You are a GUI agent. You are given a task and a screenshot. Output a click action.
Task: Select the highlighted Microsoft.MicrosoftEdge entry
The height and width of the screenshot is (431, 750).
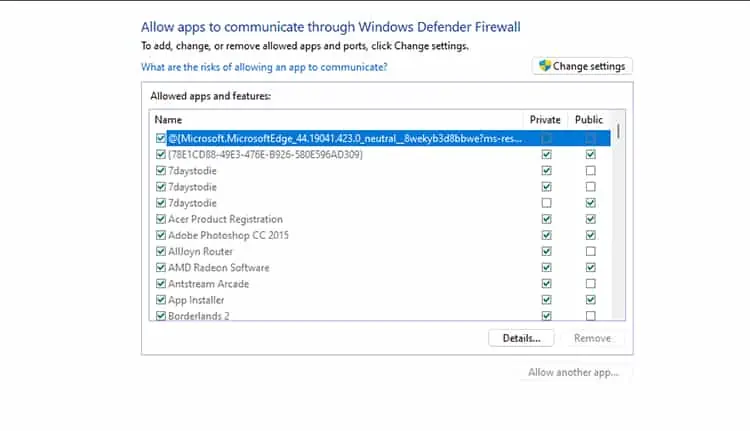(x=345, y=138)
